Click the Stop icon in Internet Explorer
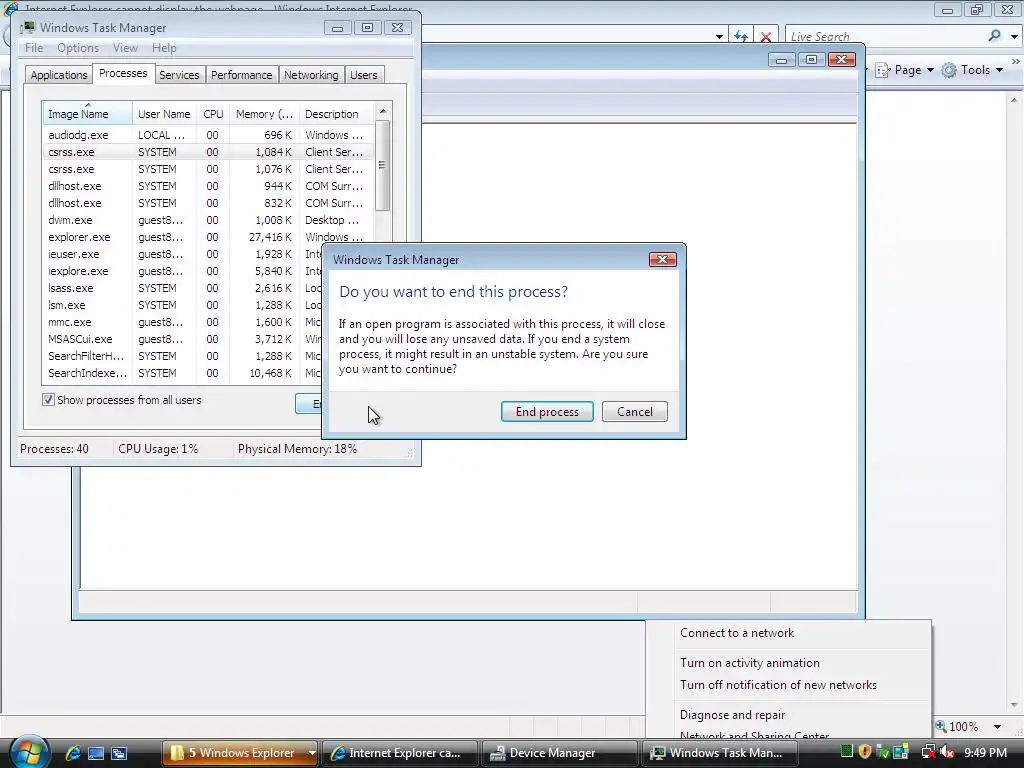 click(765, 37)
